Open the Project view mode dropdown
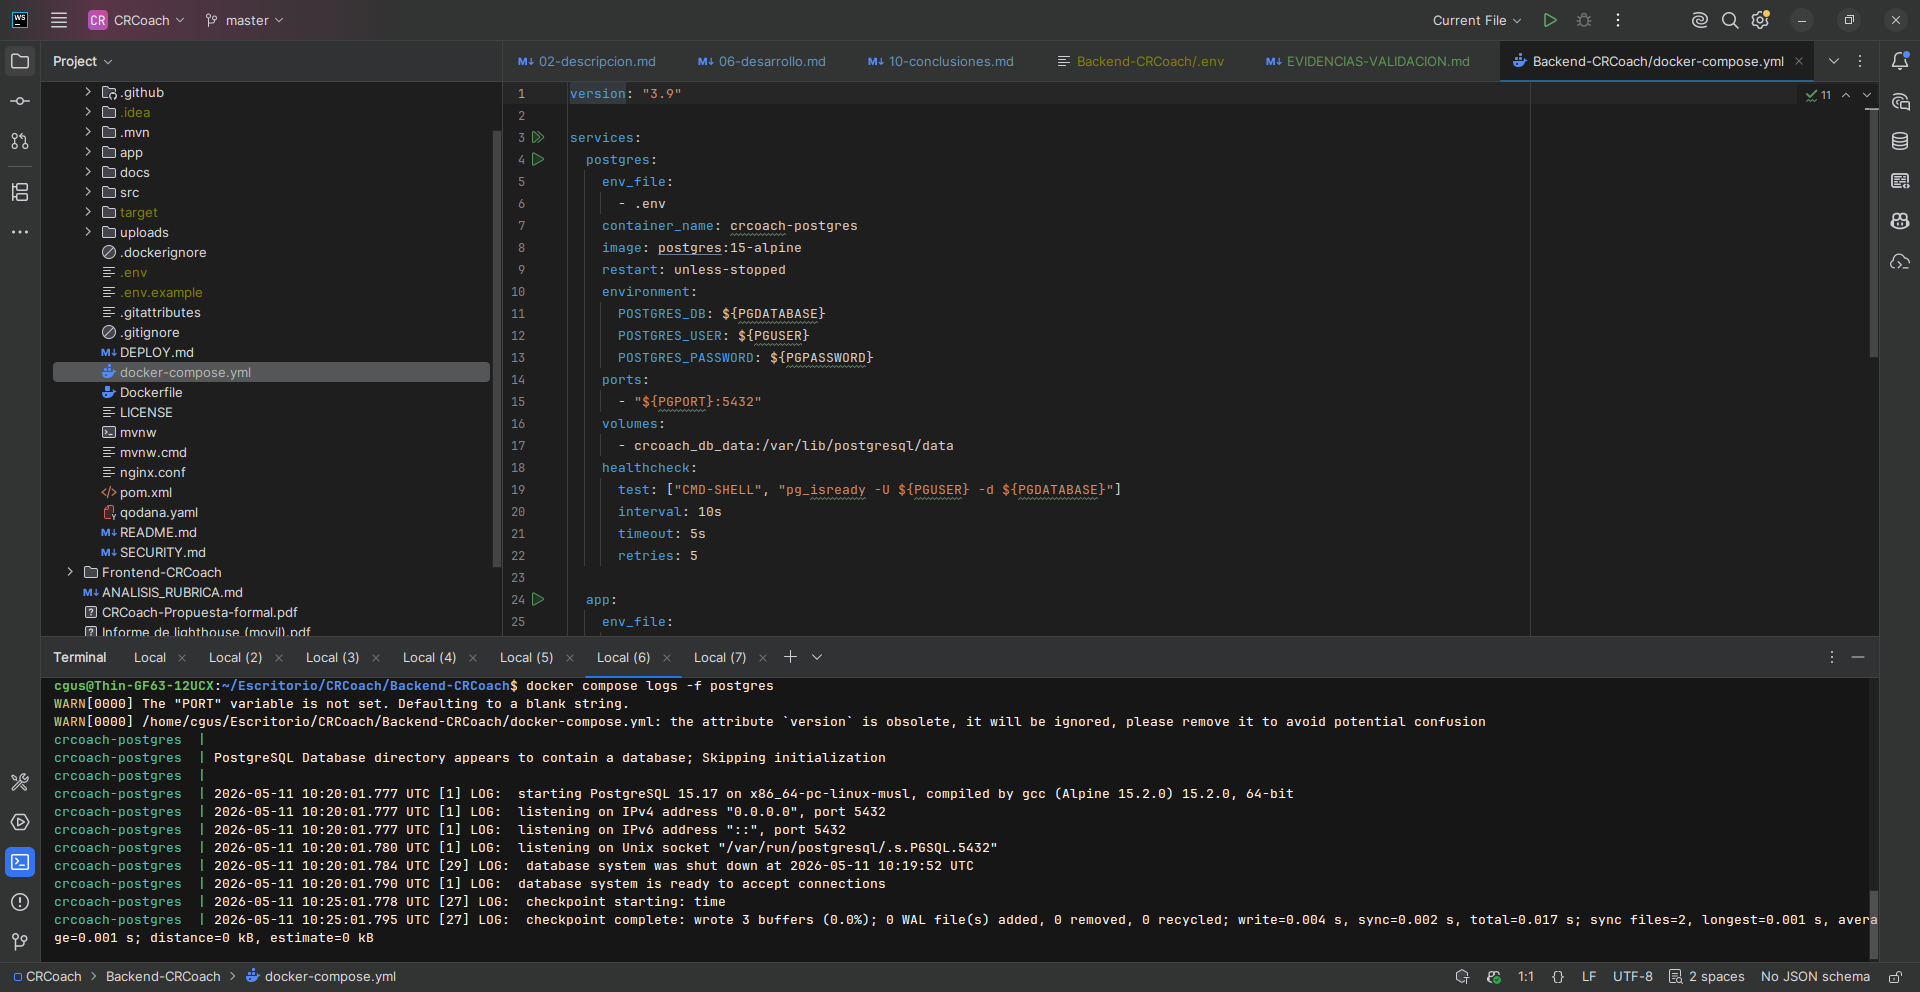Screen dimensions: 1920x992 83,61
